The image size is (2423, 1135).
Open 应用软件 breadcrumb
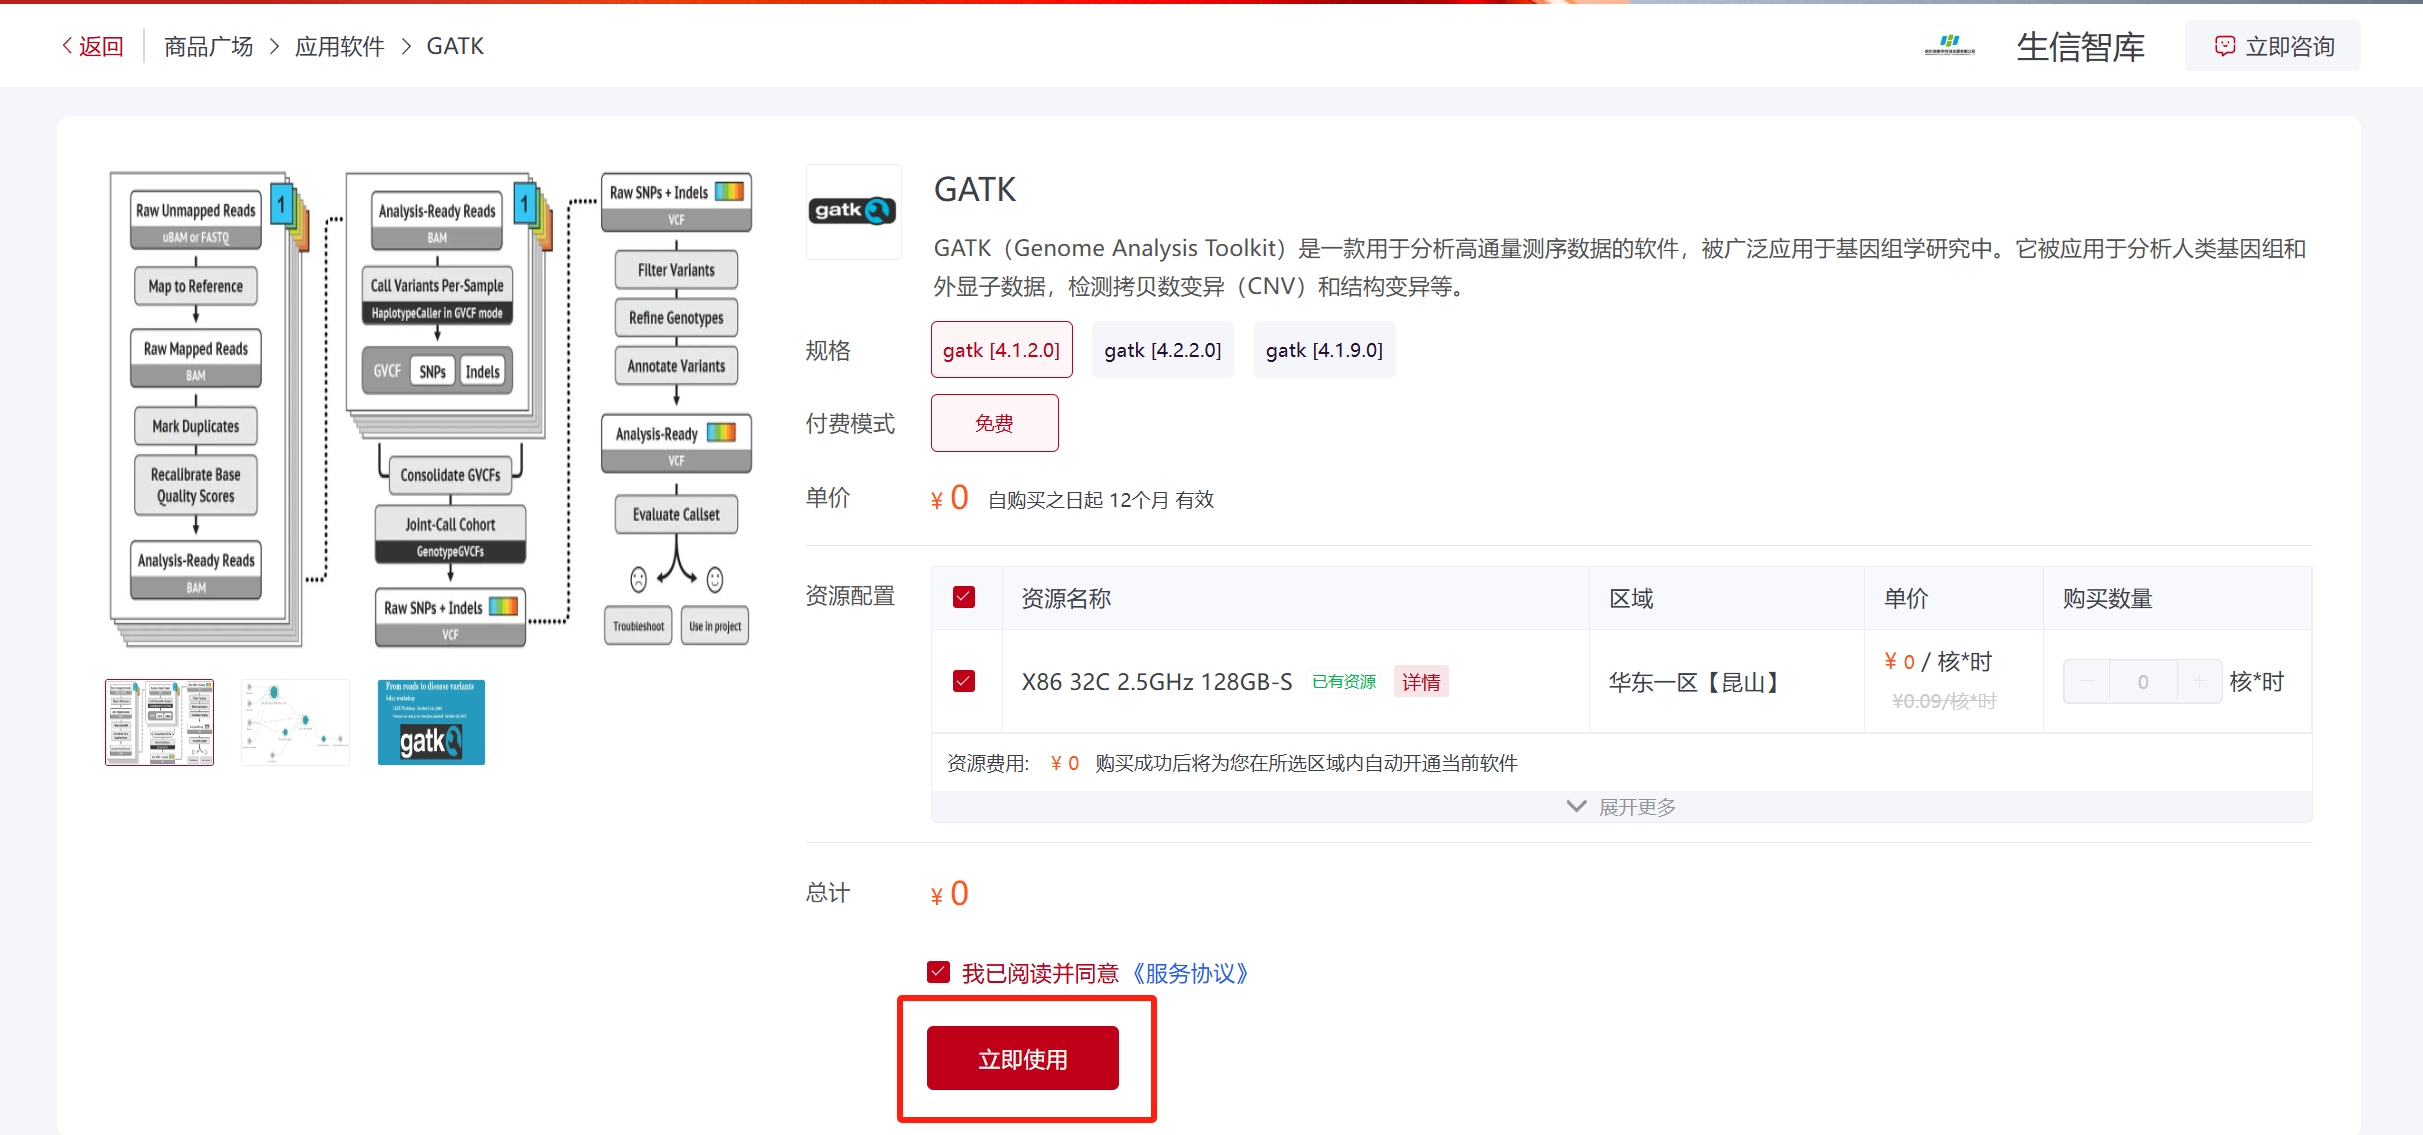339,46
